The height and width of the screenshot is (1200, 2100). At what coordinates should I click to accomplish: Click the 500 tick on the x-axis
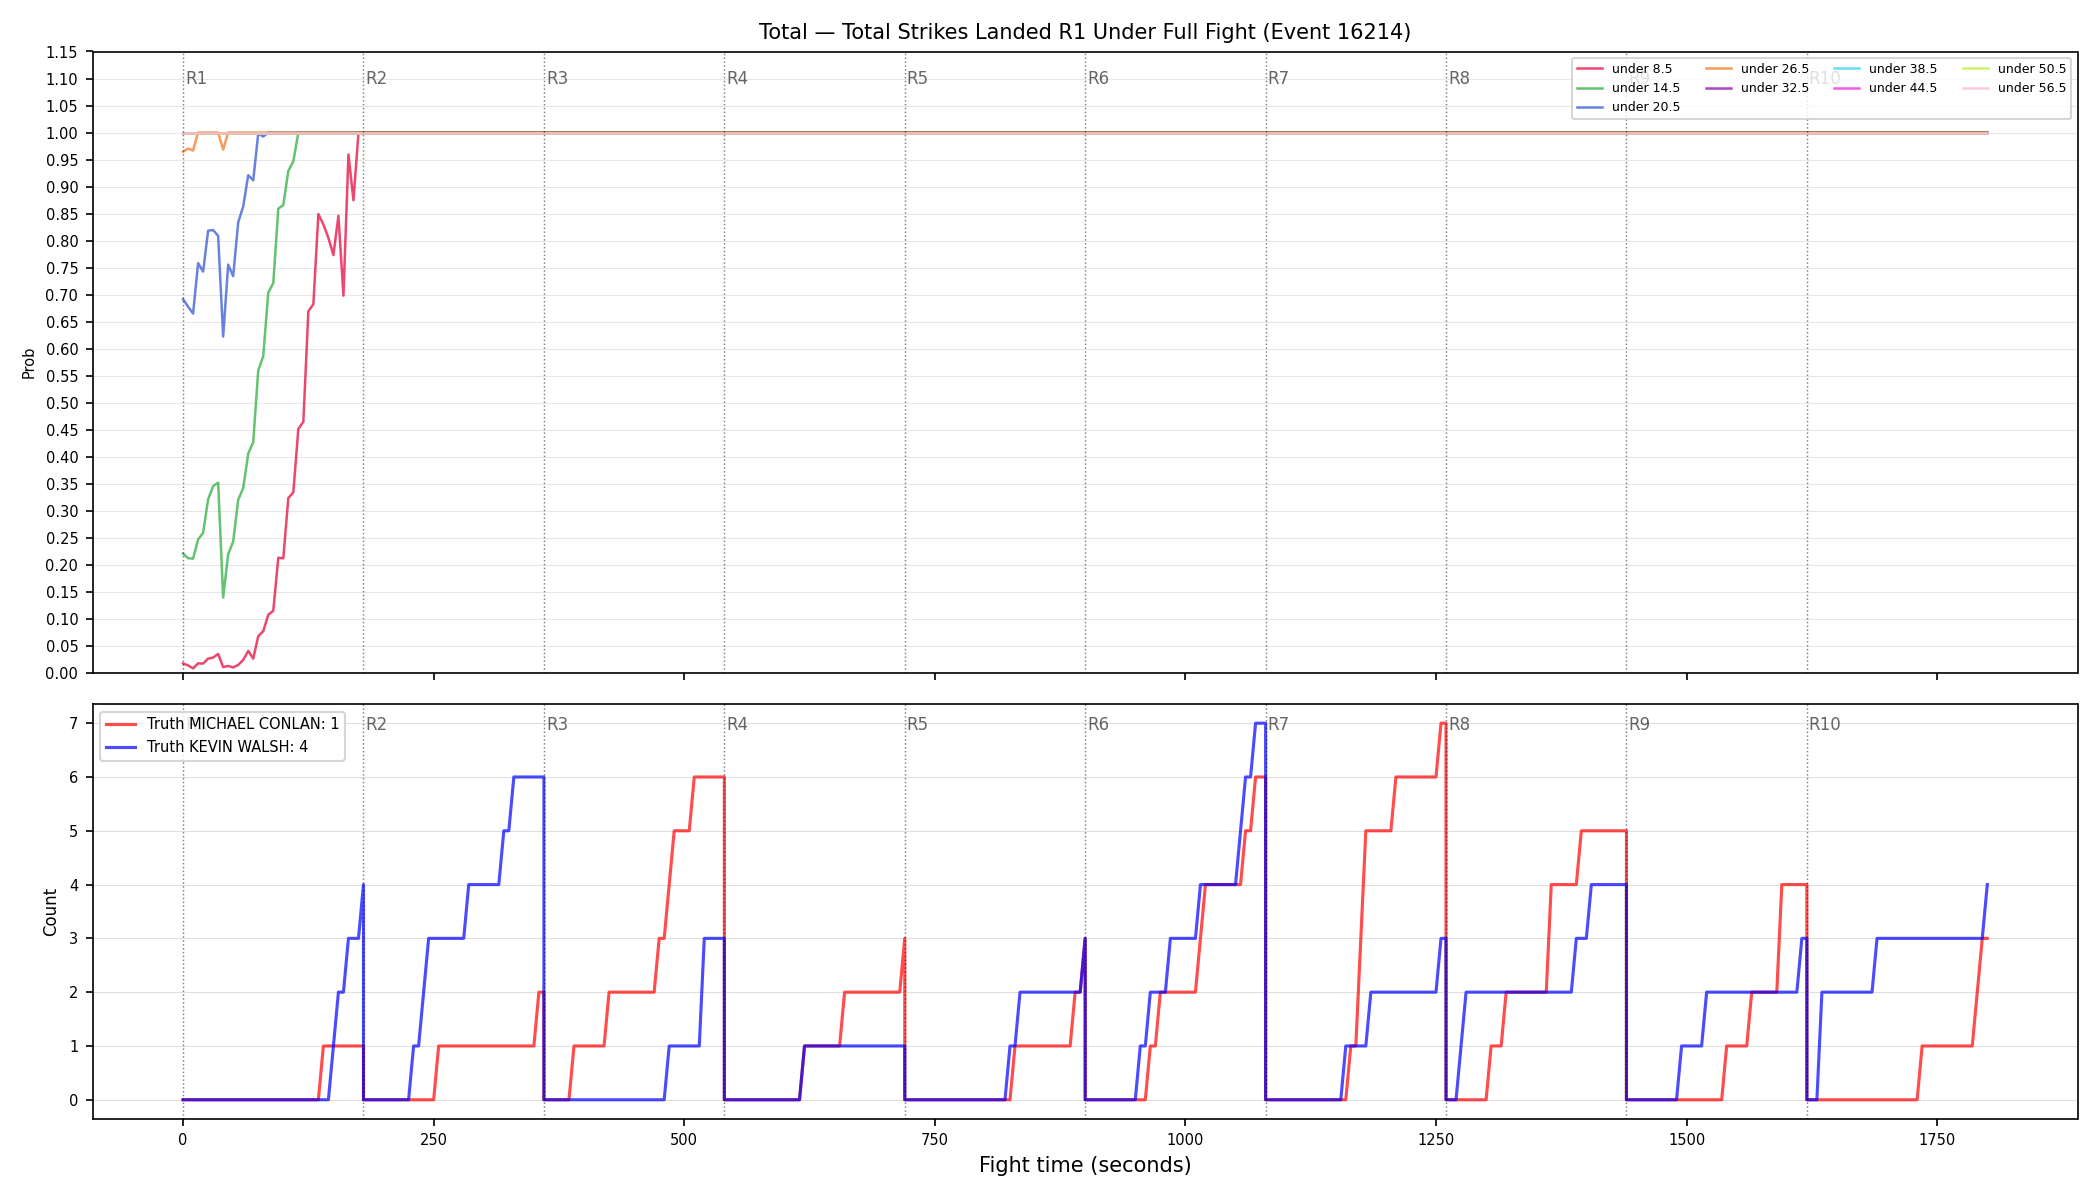point(684,1139)
